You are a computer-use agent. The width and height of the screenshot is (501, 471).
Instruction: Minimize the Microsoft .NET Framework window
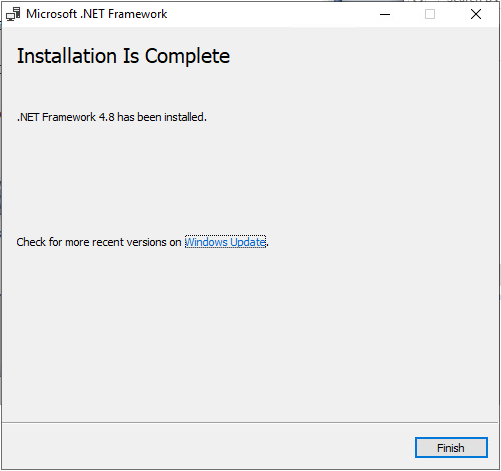(385, 14)
